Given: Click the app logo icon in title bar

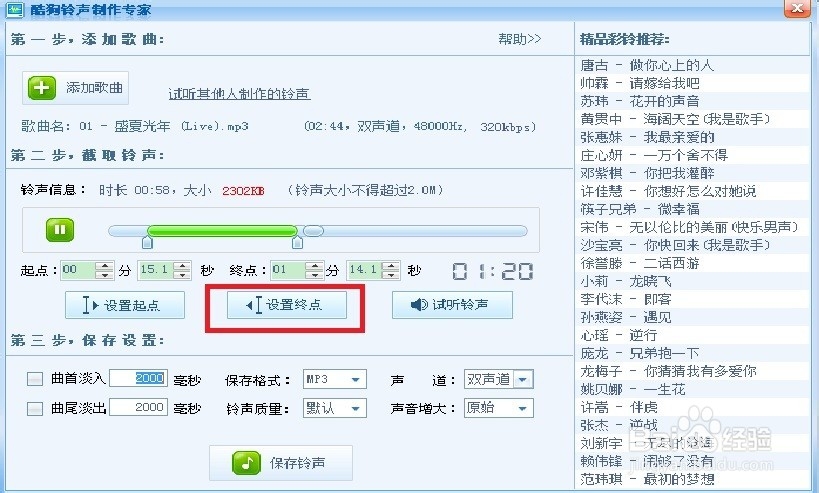Looking at the screenshot, I should pos(15,9).
